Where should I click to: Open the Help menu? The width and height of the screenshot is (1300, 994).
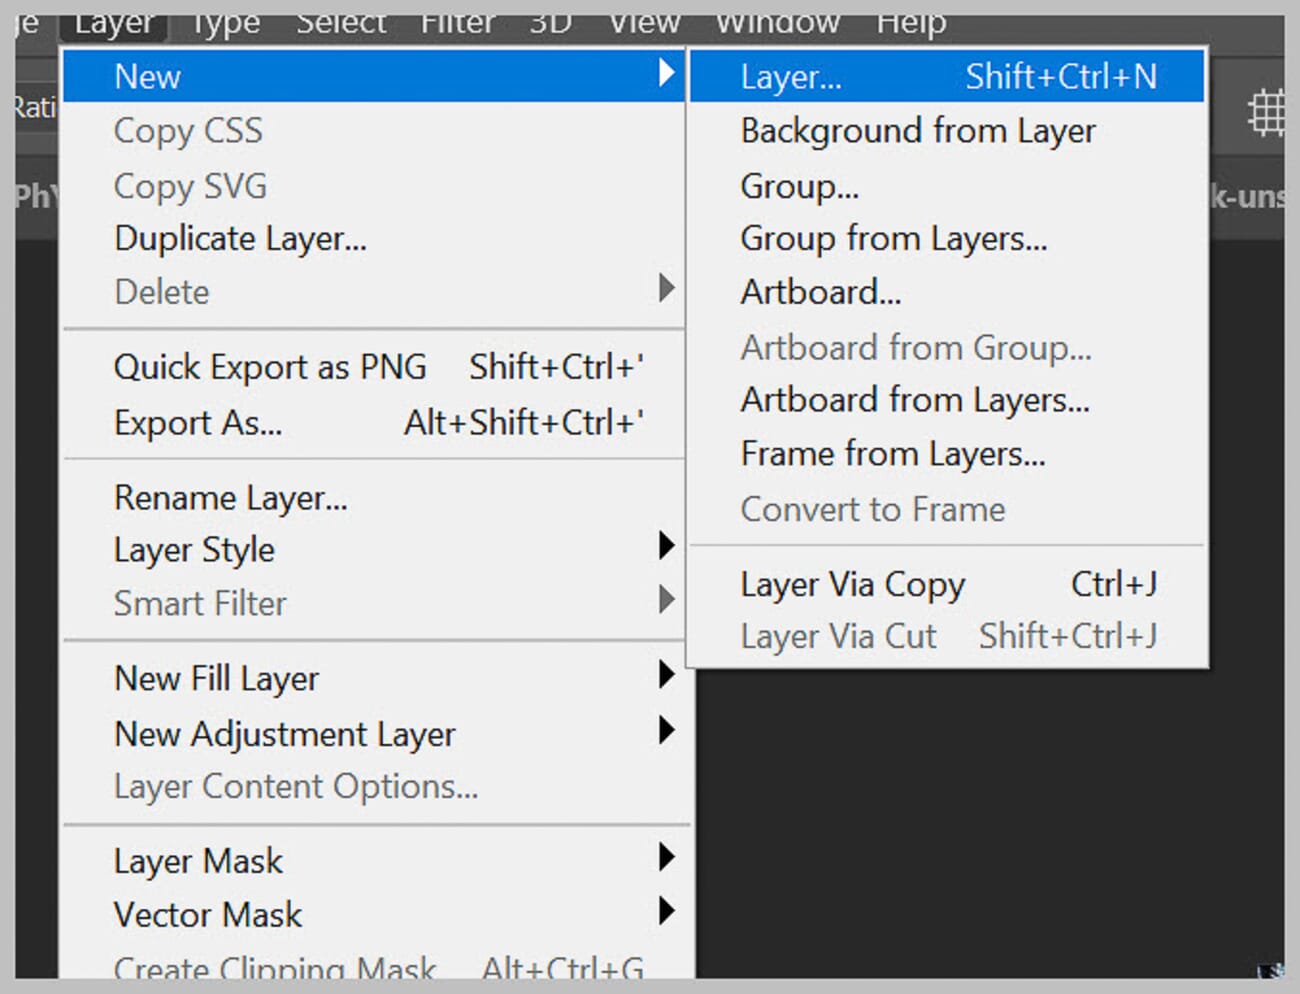pos(909,20)
